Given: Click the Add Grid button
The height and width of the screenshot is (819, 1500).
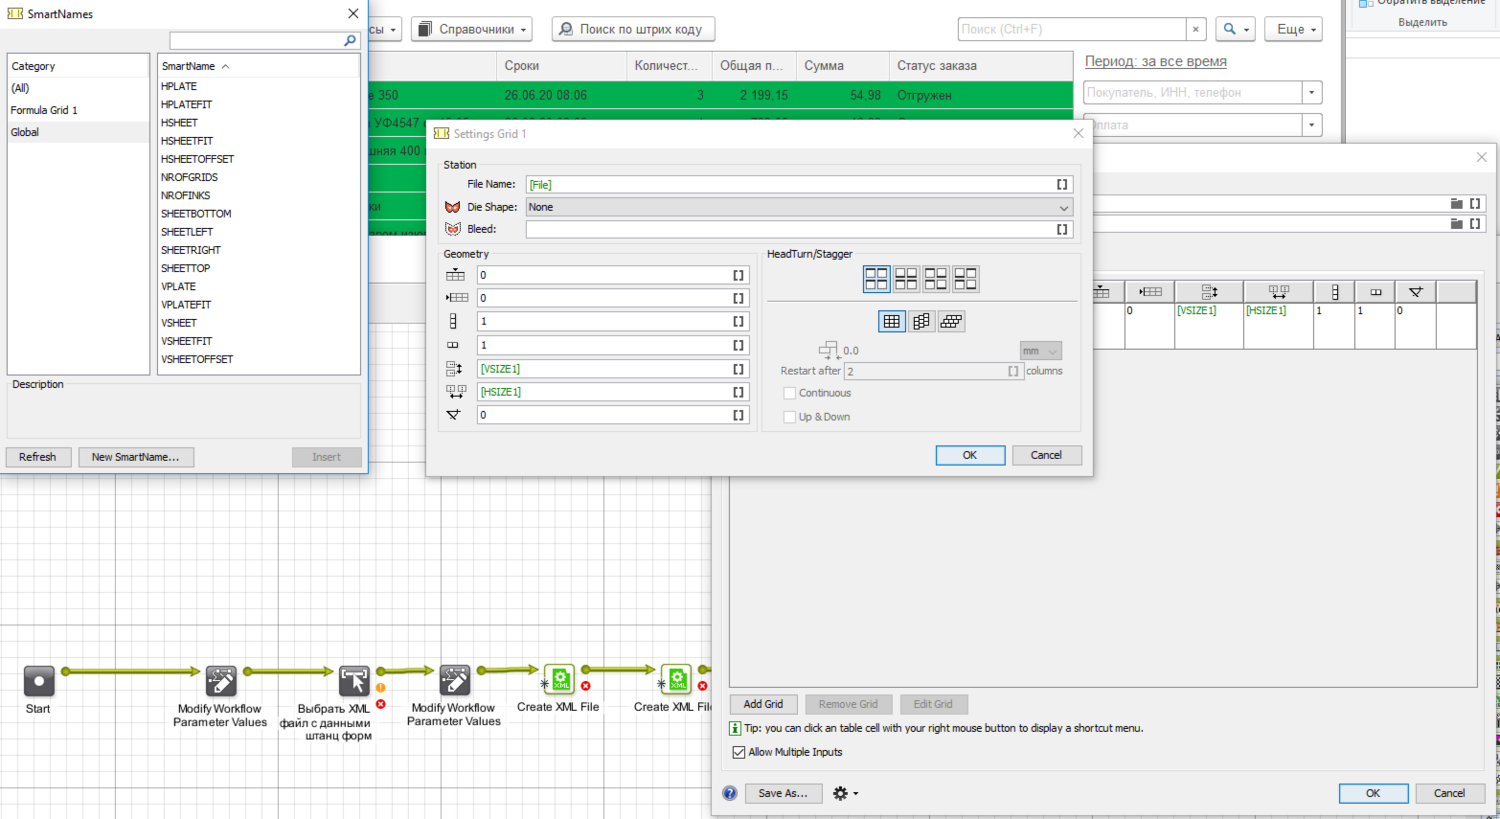Looking at the screenshot, I should pyautogui.click(x=763, y=704).
